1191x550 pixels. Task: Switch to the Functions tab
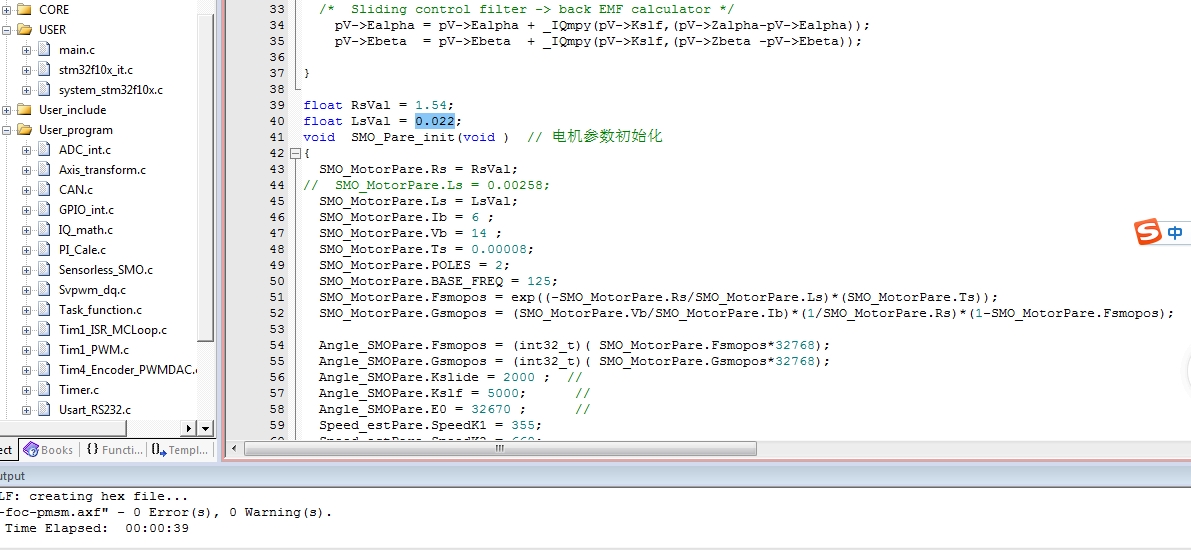click(x=114, y=450)
